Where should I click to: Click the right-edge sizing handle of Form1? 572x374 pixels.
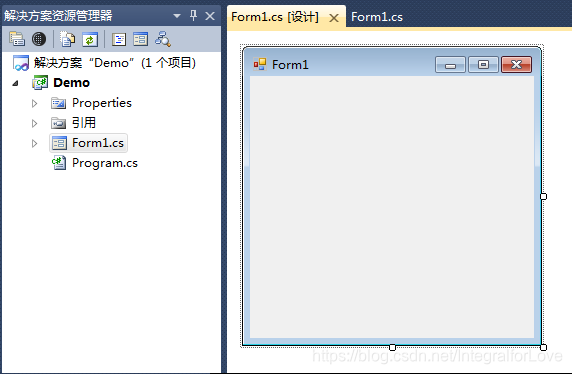point(543,196)
